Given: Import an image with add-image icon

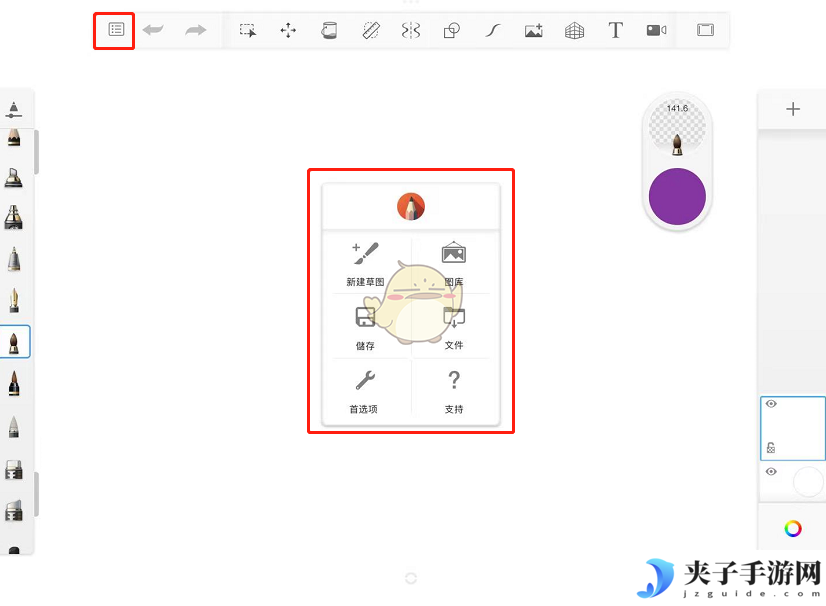Looking at the screenshot, I should [x=534, y=30].
